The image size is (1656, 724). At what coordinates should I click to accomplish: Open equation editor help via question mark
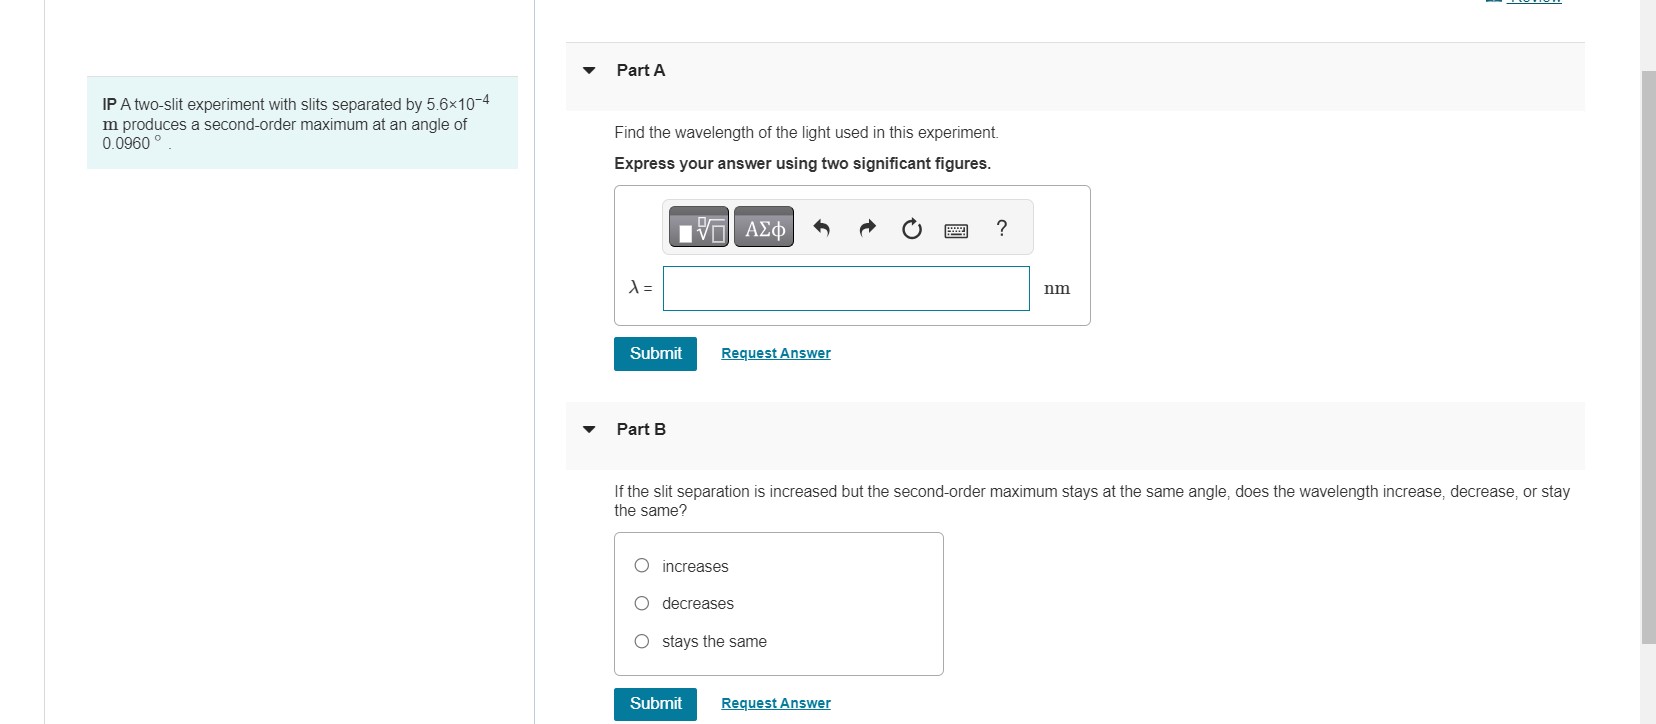pyautogui.click(x=1001, y=229)
